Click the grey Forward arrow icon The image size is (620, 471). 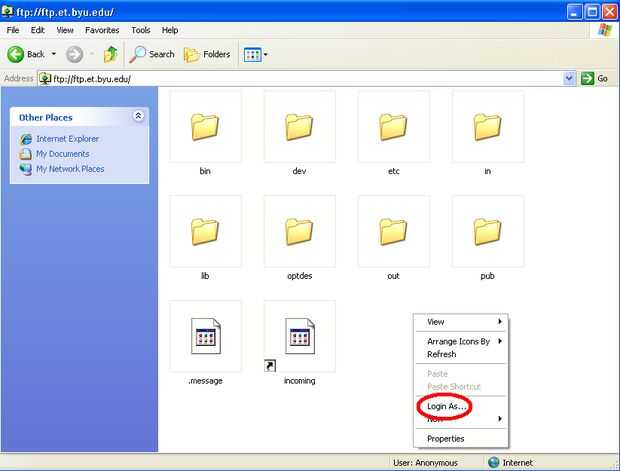[74, 54]
